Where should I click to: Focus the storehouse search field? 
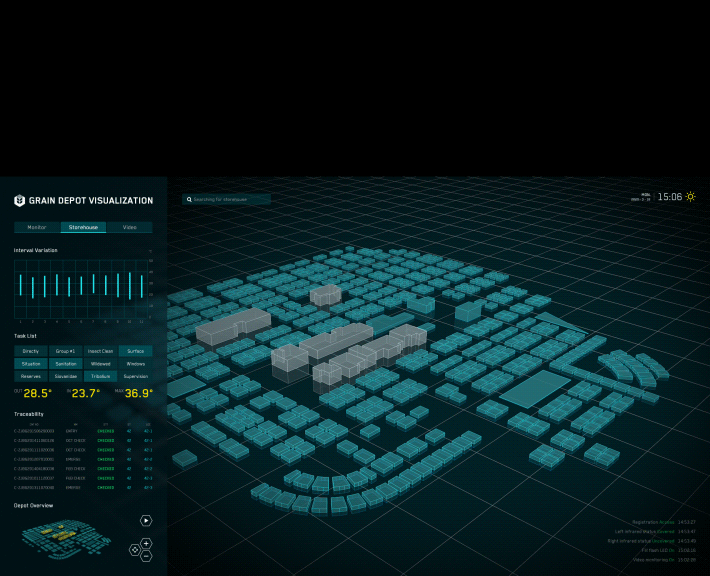[x=226, y=199]
